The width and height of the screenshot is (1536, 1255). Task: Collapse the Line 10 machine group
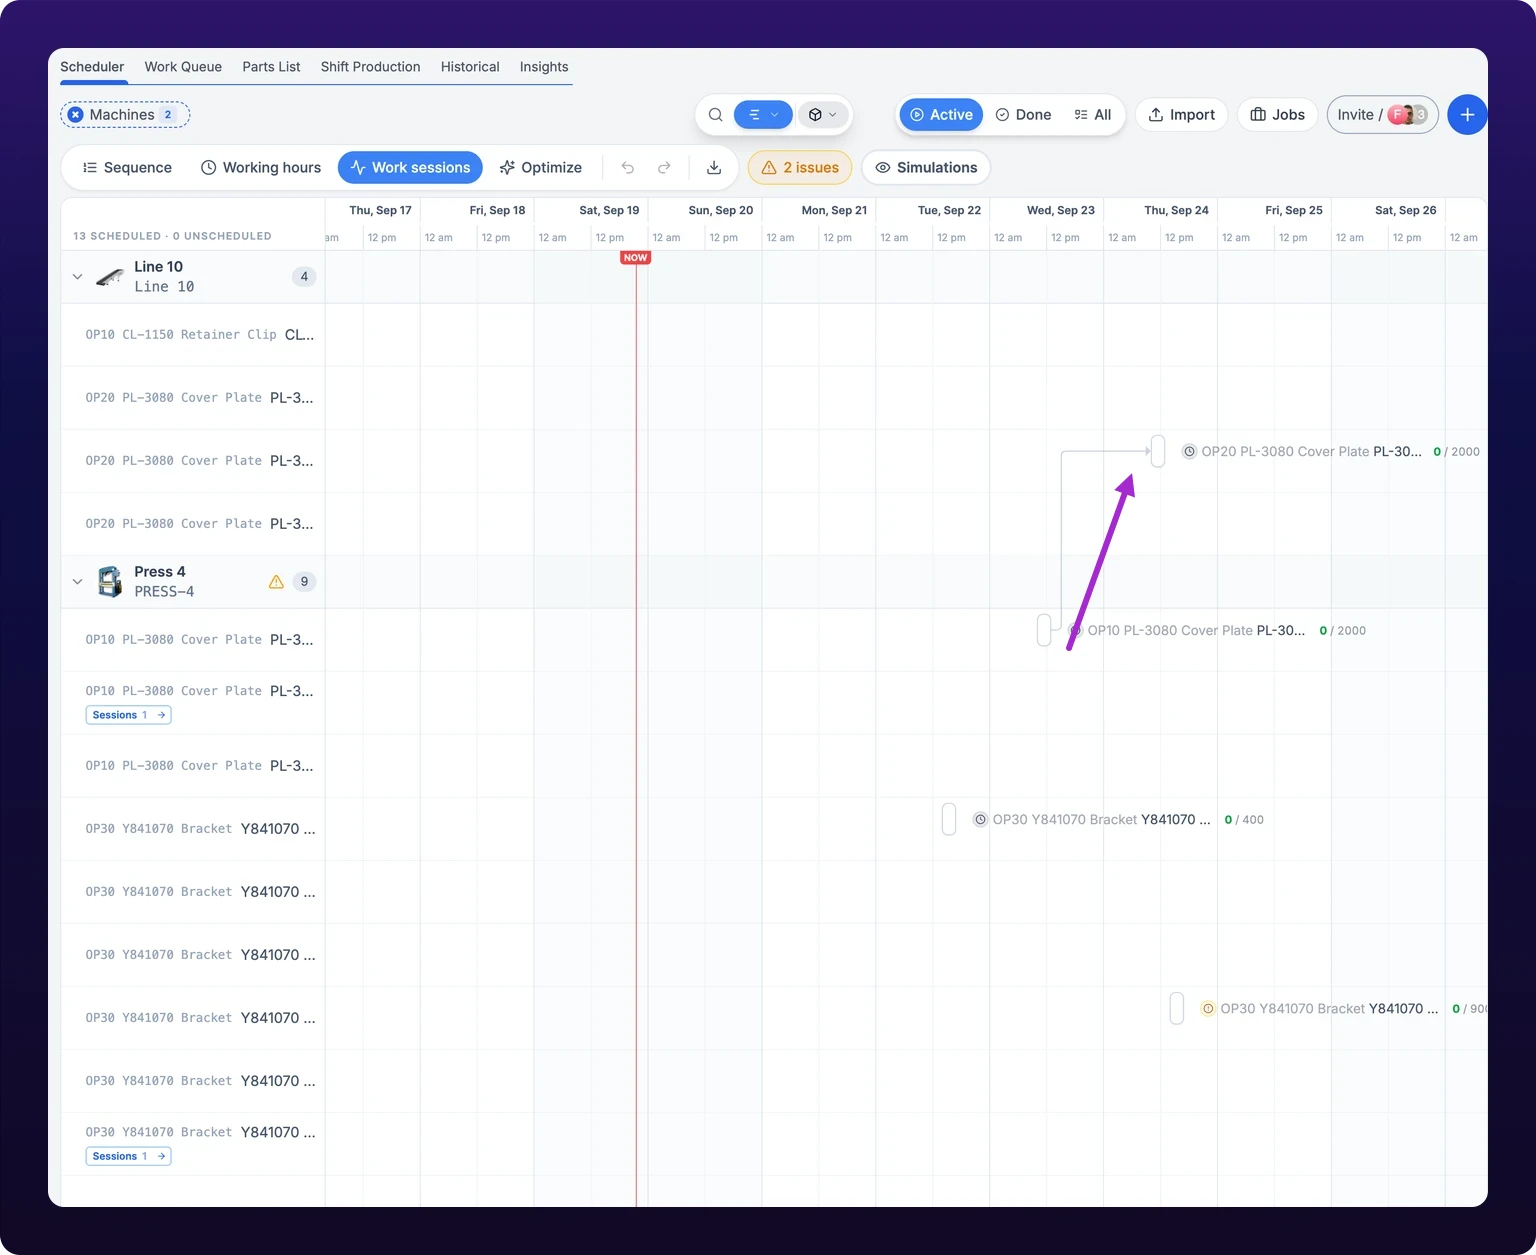[x=77, y=277]
